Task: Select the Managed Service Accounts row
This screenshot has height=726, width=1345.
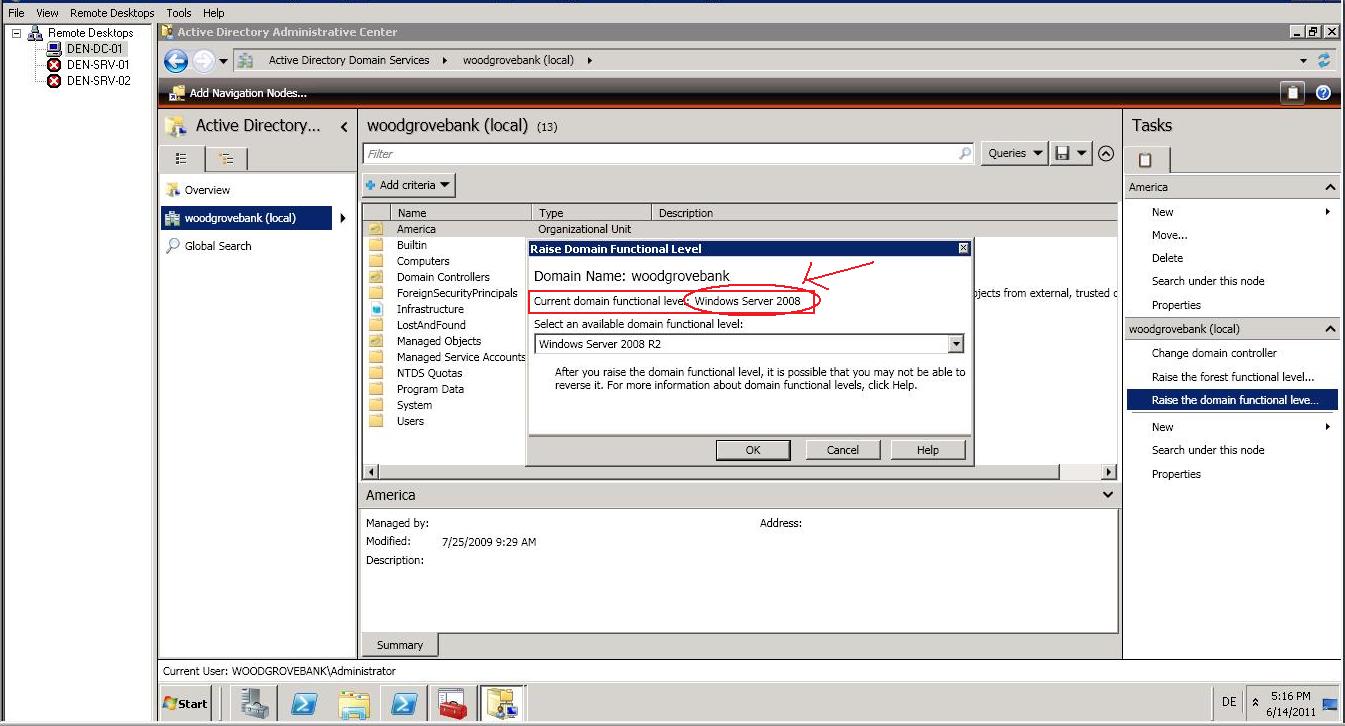Action: pos(740,357)
